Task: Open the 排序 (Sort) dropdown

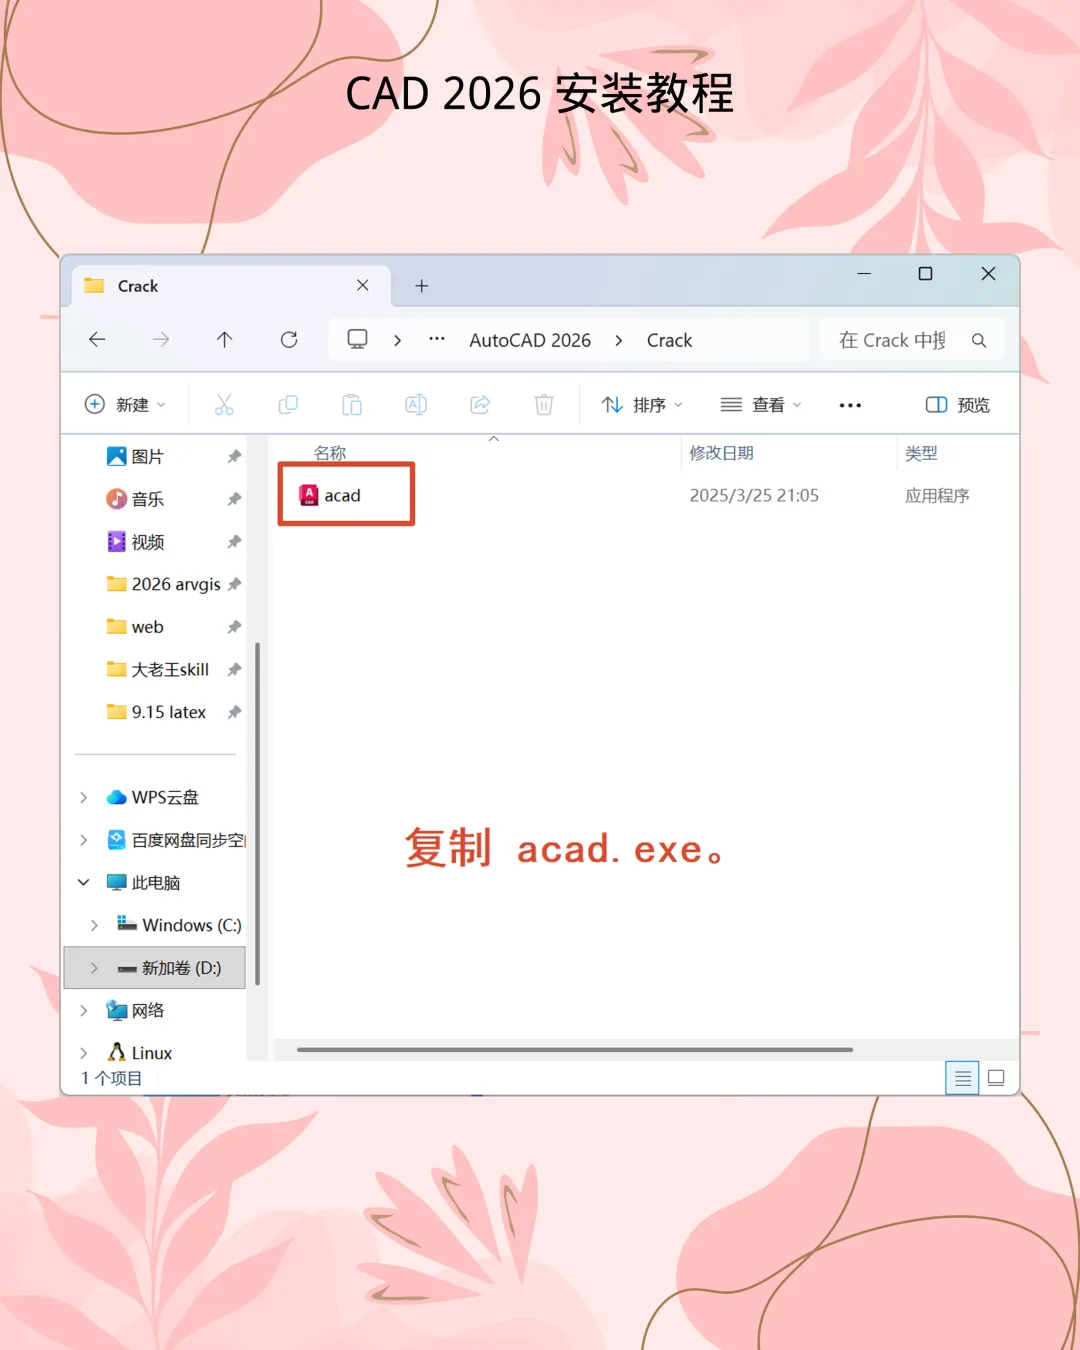Action: pyautogui.click(x=642, y=405)
